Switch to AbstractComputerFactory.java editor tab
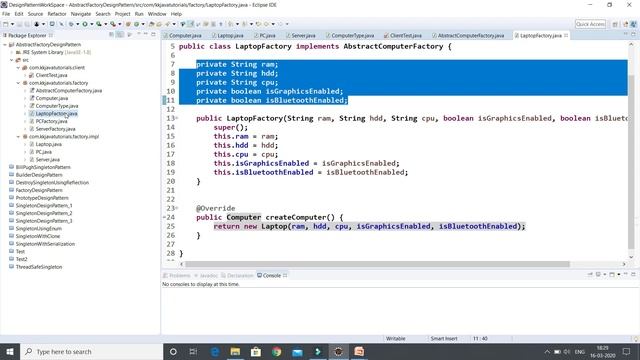 pos(468,36)
